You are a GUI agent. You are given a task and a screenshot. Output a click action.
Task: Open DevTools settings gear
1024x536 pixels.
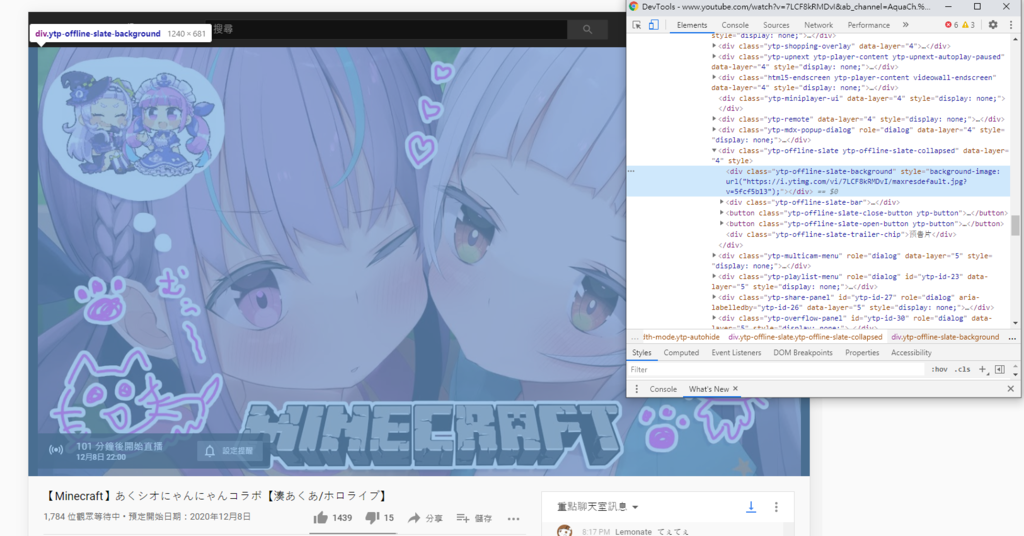pyautogui.click(x=993, y=25)
